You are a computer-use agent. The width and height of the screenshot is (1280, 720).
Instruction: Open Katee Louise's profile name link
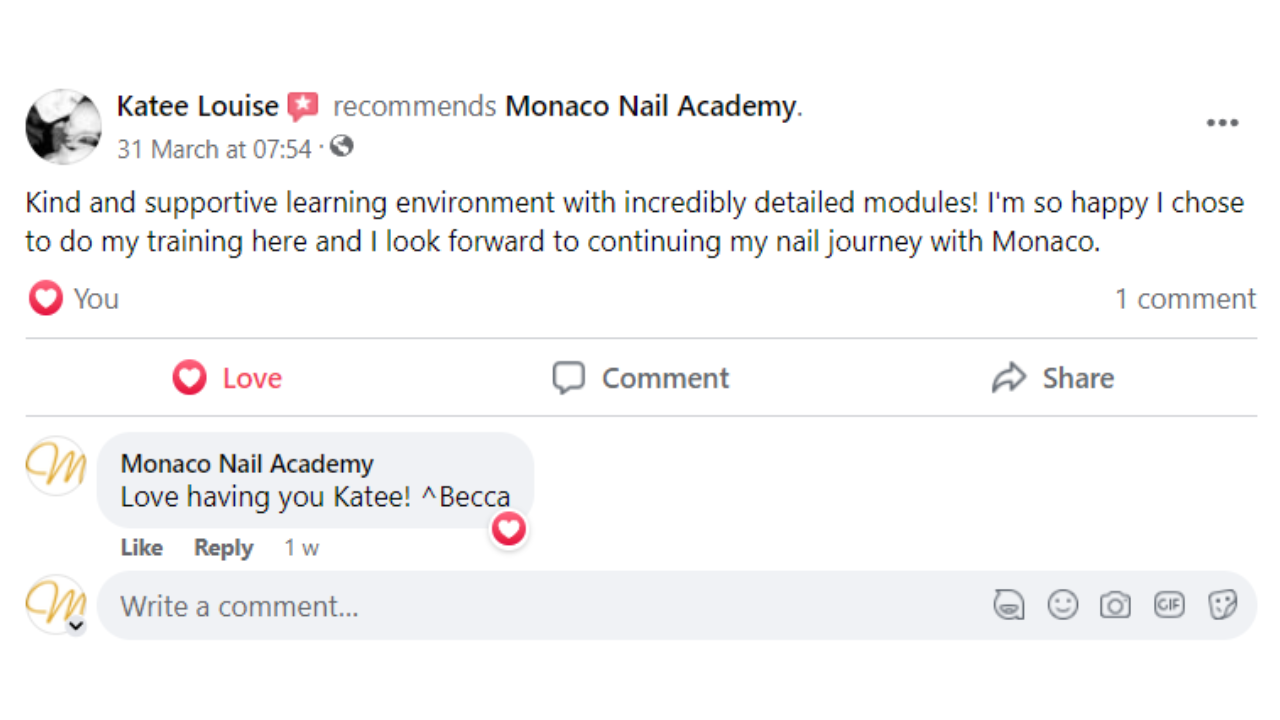coord(197,106)
